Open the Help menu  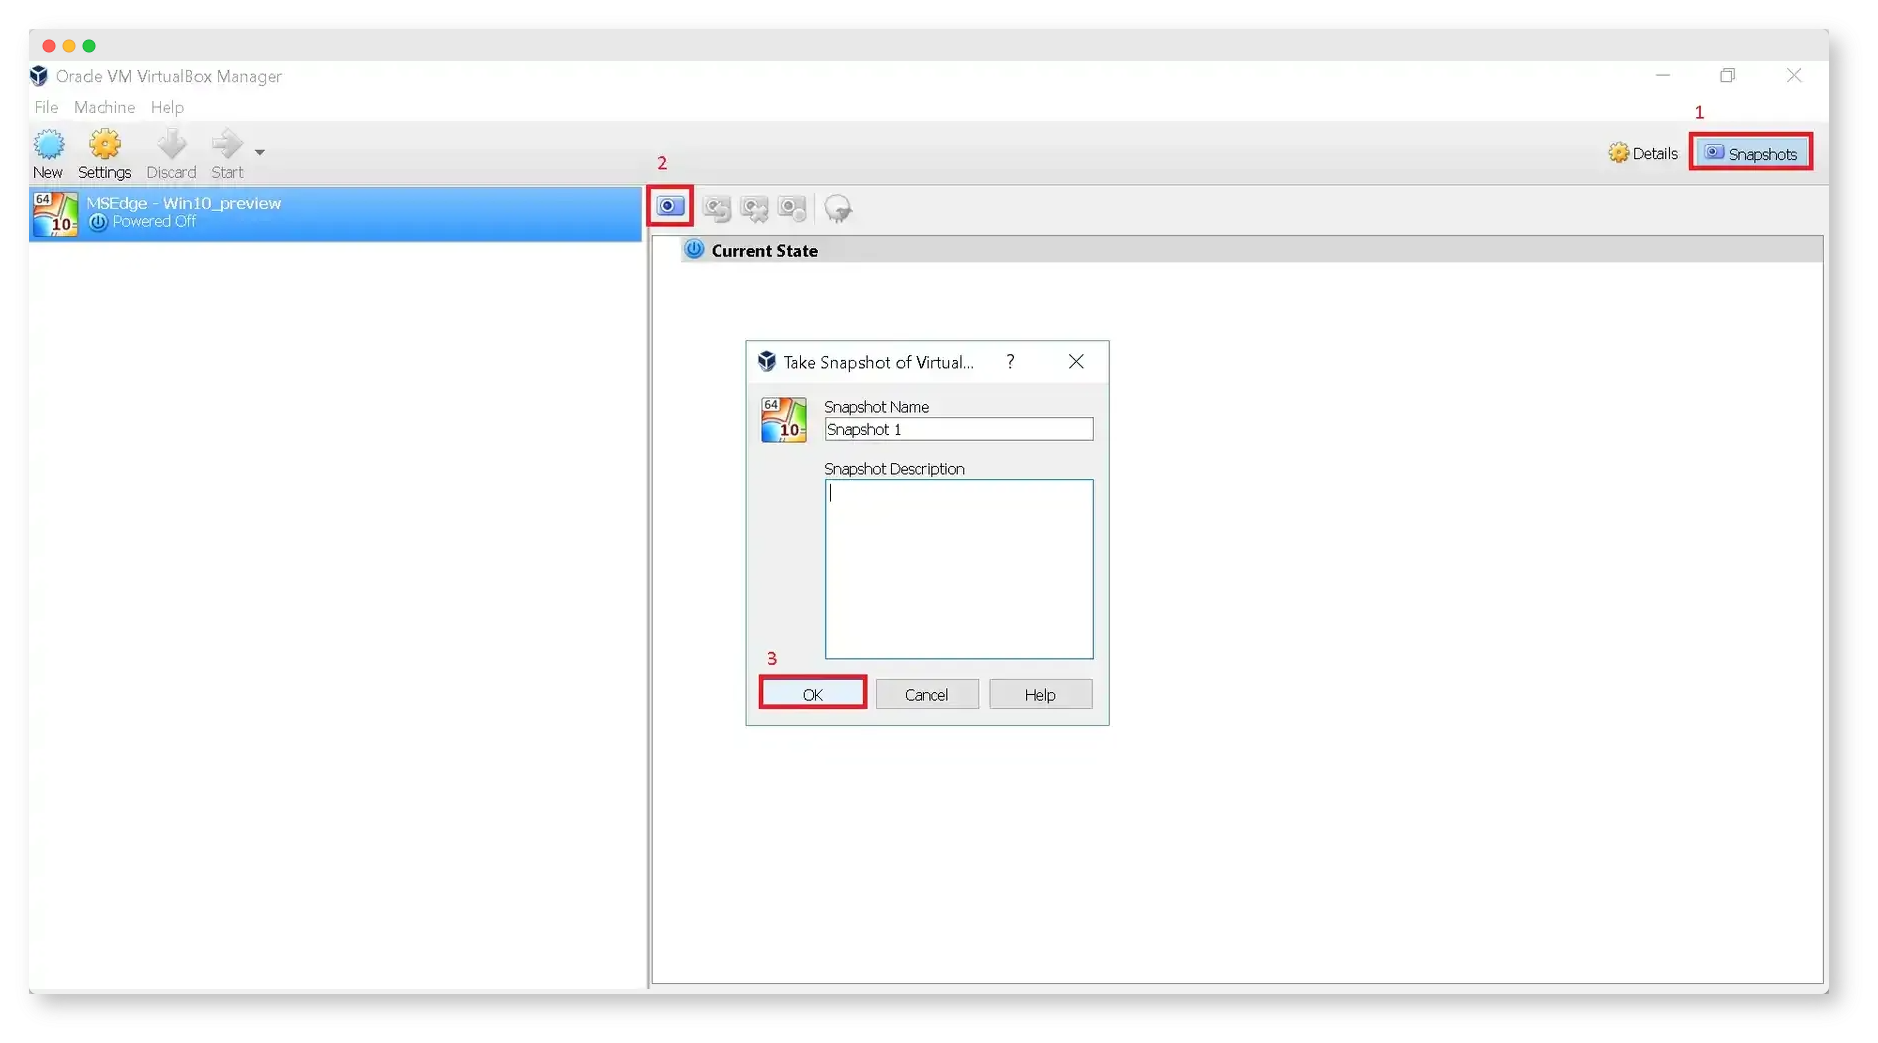[x=167, y=107]
